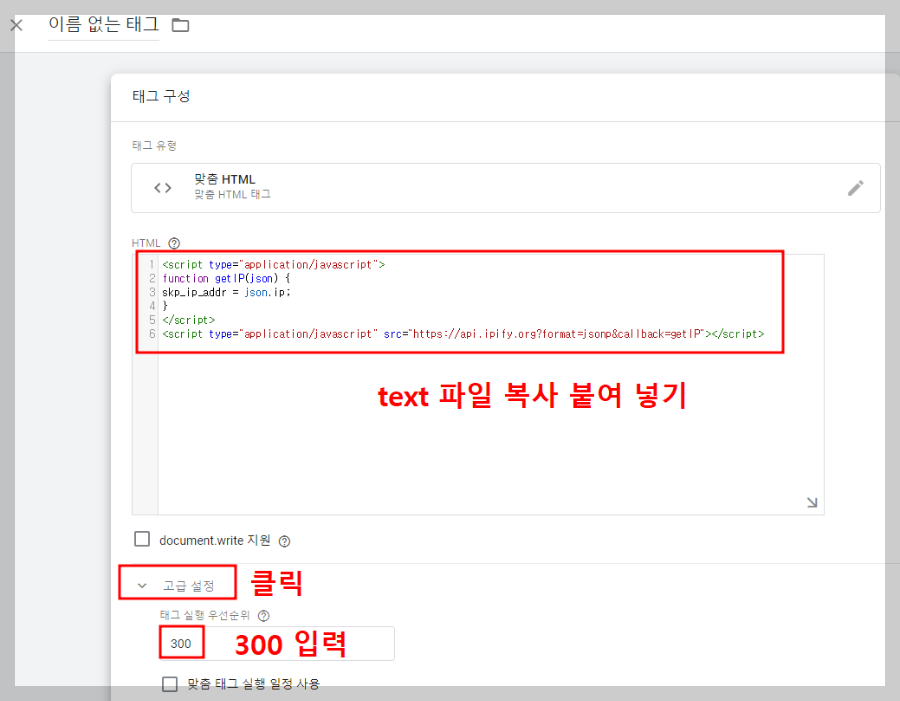Click code line 'skp_ip_addr = json.ip;'

tap(227, 292)
